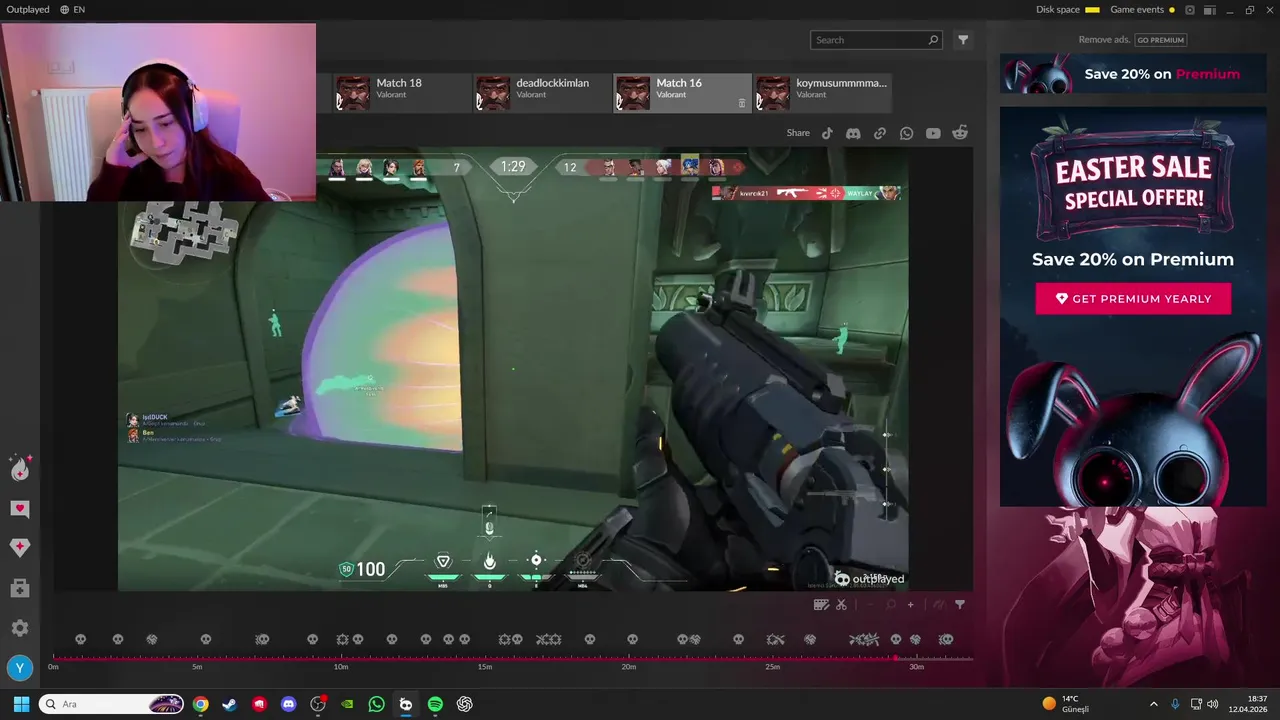Open Spotify from the taskbar
The image size is (1280, 720).
[x=435, y=704]
